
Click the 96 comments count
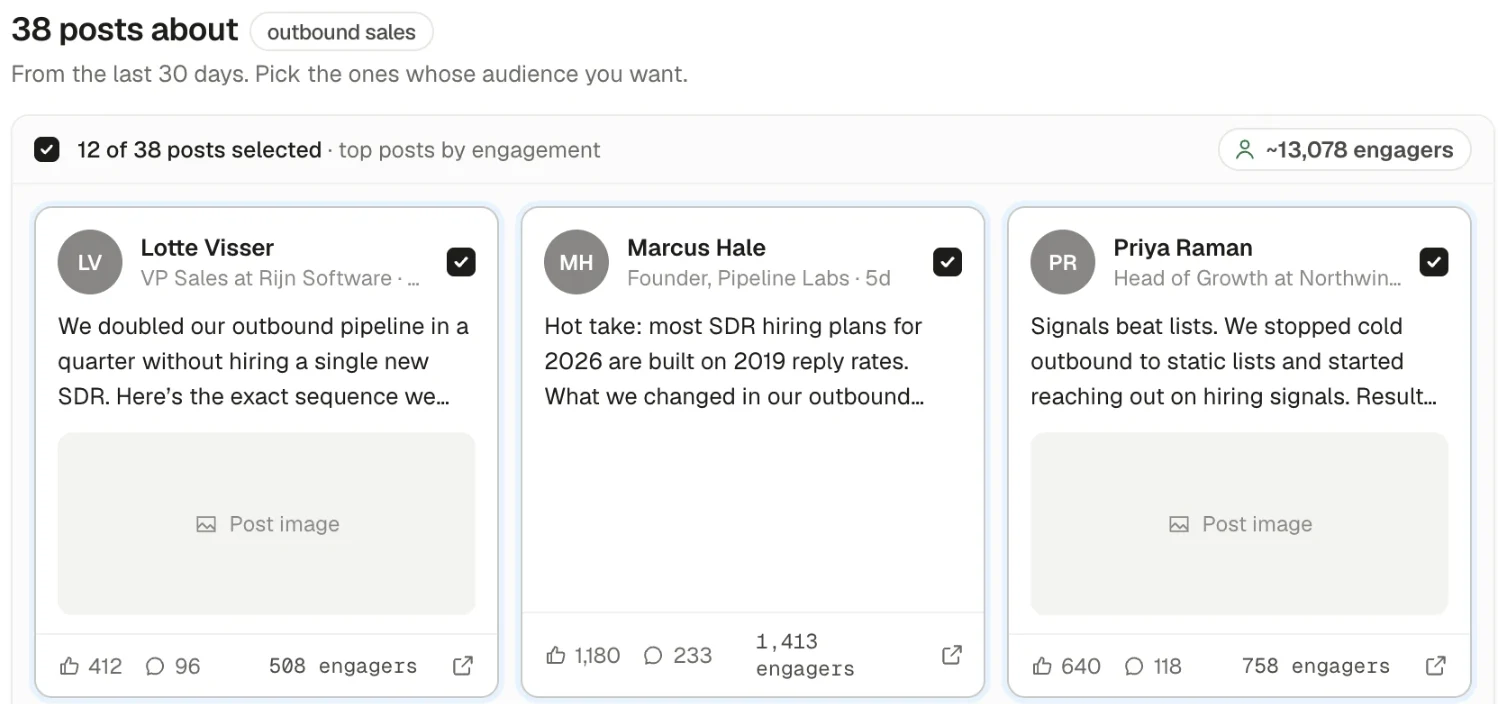(x=188, y=666)
